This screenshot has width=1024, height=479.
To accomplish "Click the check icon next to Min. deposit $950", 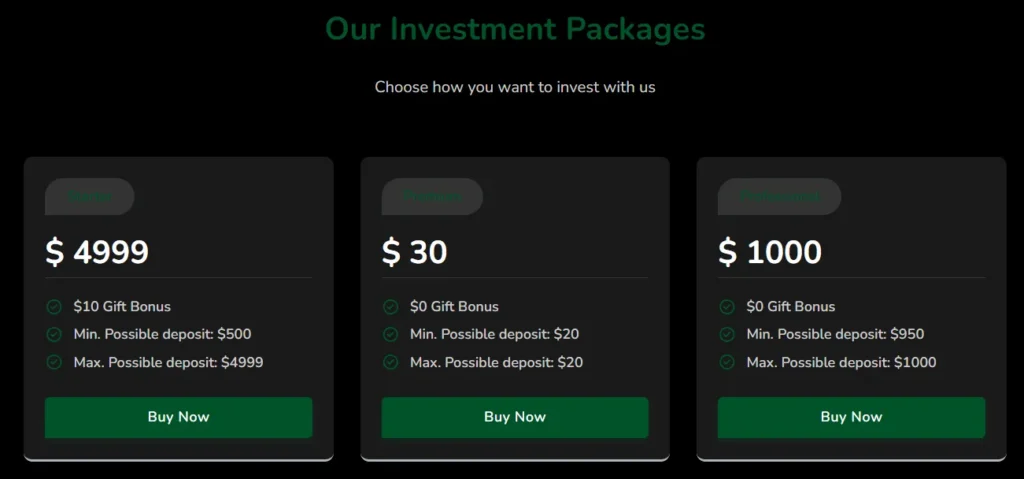I will click(x=727, y=334).
